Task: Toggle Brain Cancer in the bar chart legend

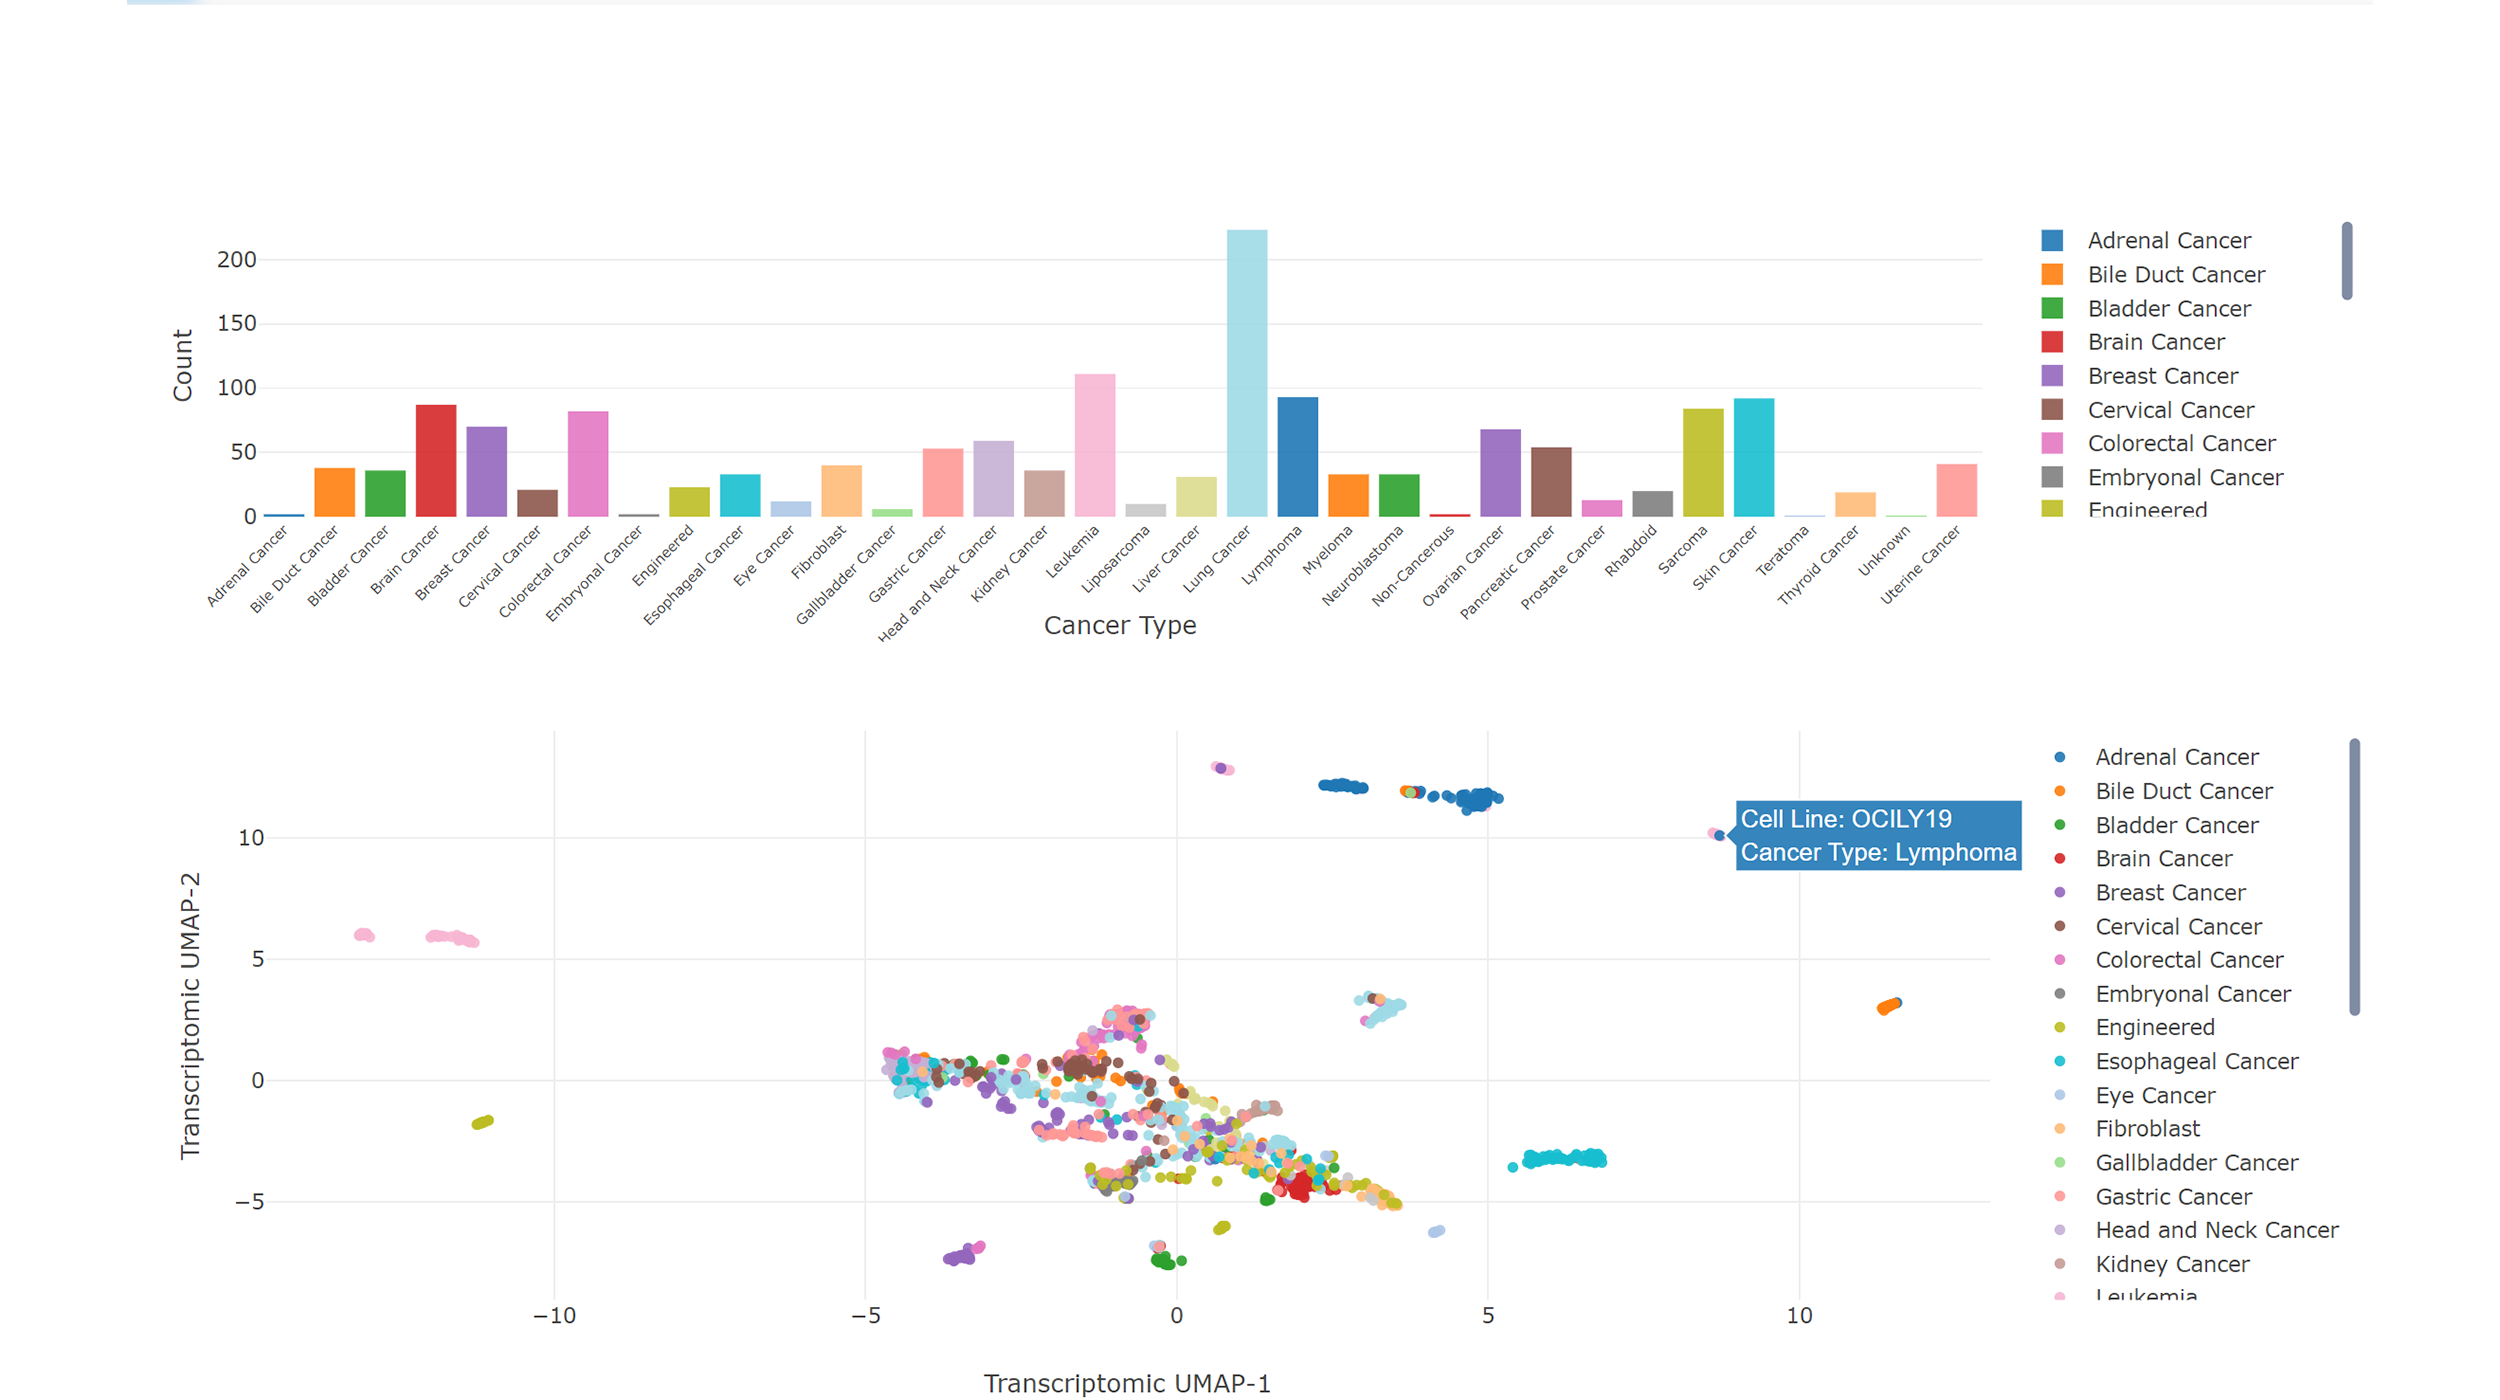Action: pyautogui.click(x=2155, y=342)
